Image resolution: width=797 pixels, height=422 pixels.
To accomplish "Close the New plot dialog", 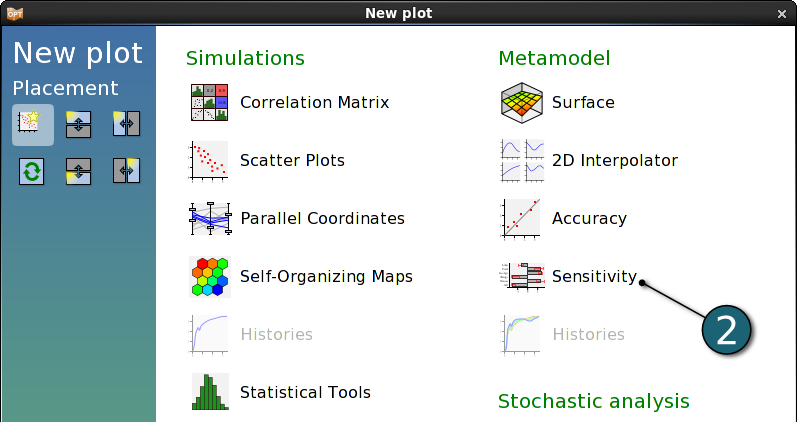I will (782, 14).
